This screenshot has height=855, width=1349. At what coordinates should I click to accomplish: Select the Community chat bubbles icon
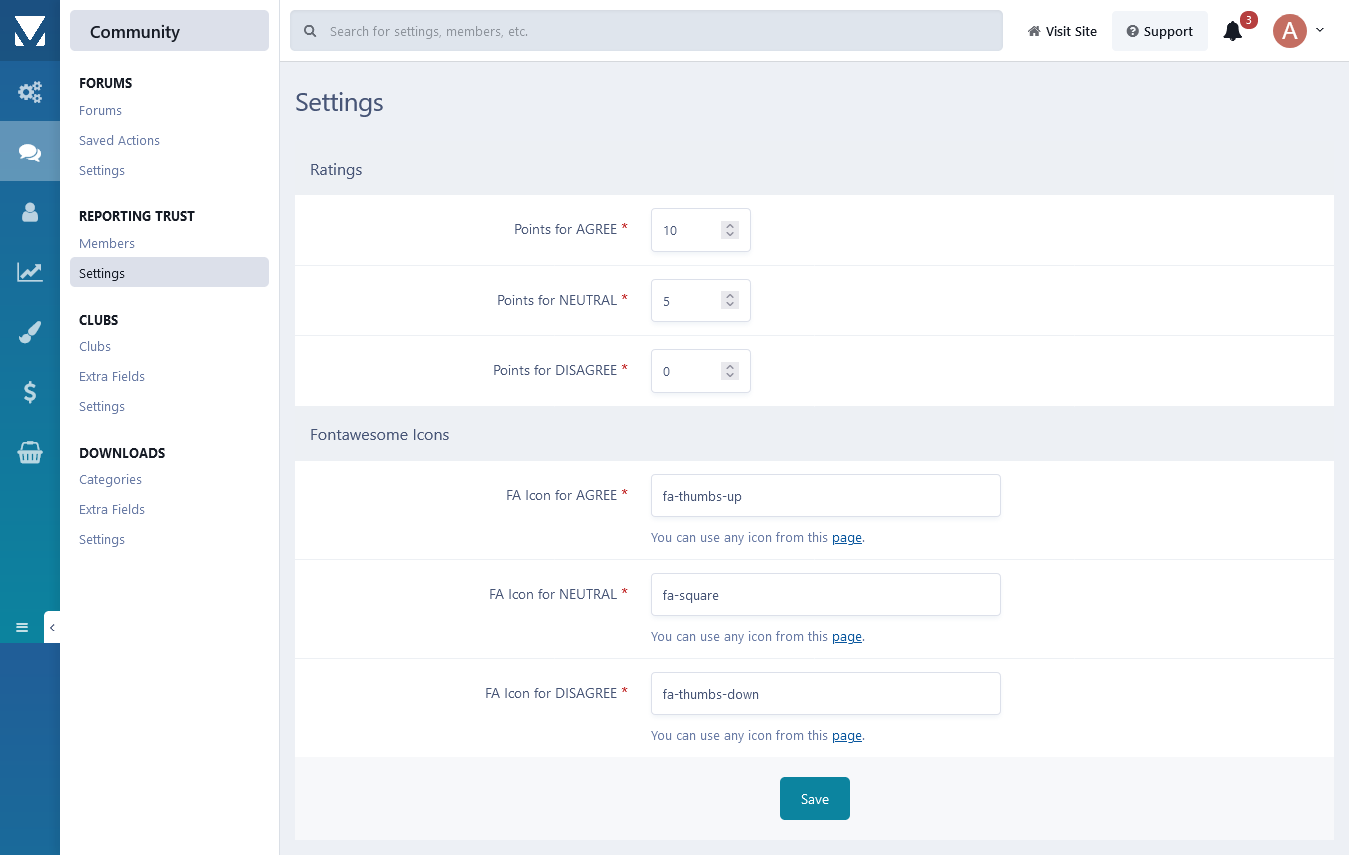(30, 152)
